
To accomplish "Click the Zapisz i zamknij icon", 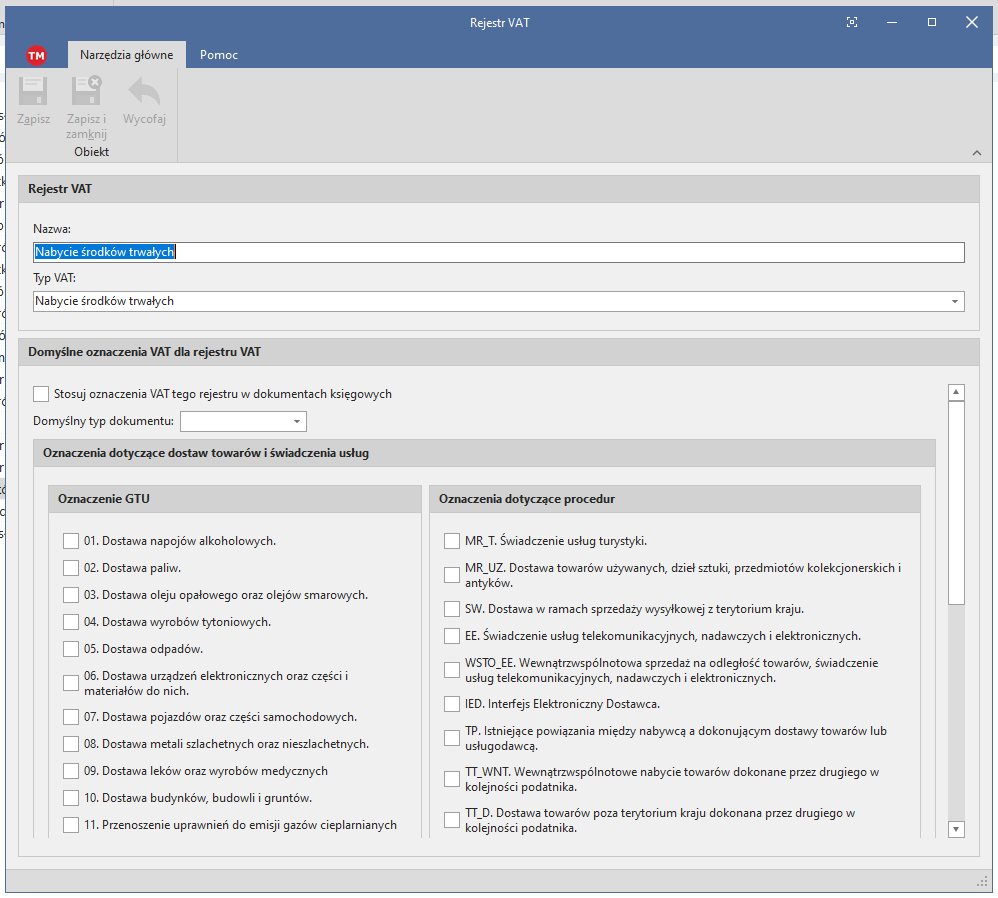I will pyautogui.click(x=87, y=92).
